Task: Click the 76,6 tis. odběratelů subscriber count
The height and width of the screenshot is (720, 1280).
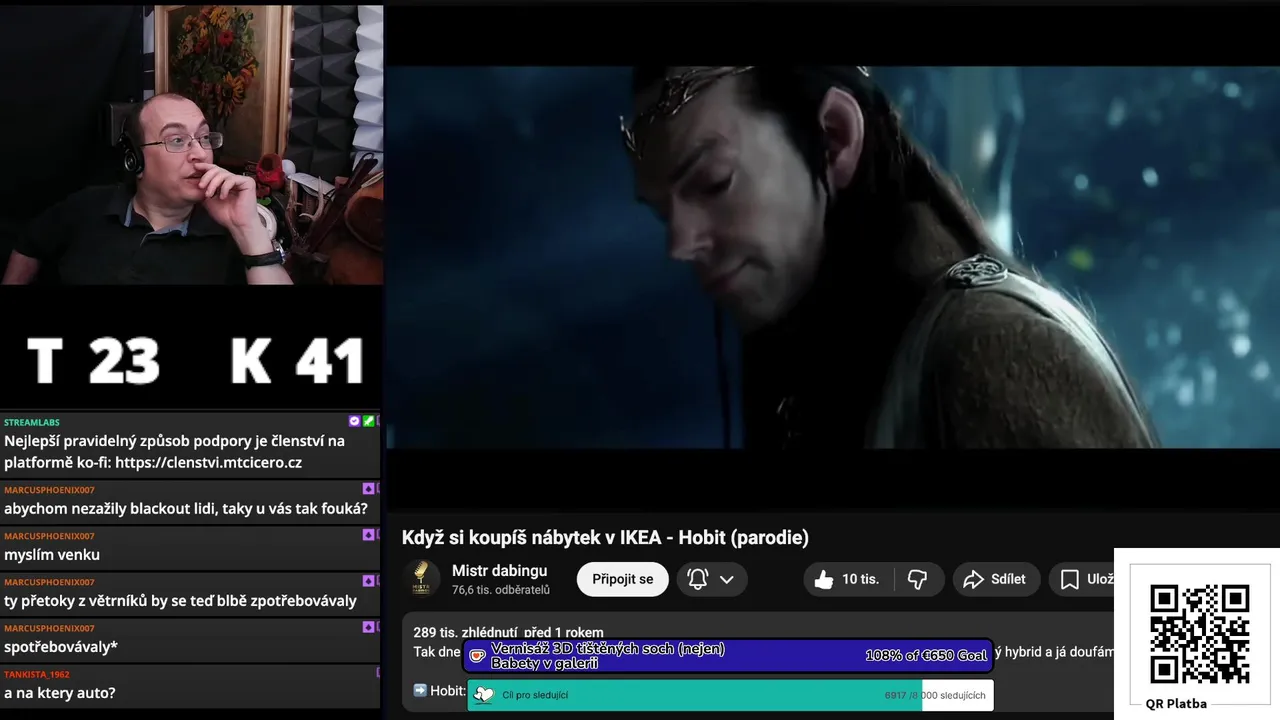Action: [x=501, y=590]
